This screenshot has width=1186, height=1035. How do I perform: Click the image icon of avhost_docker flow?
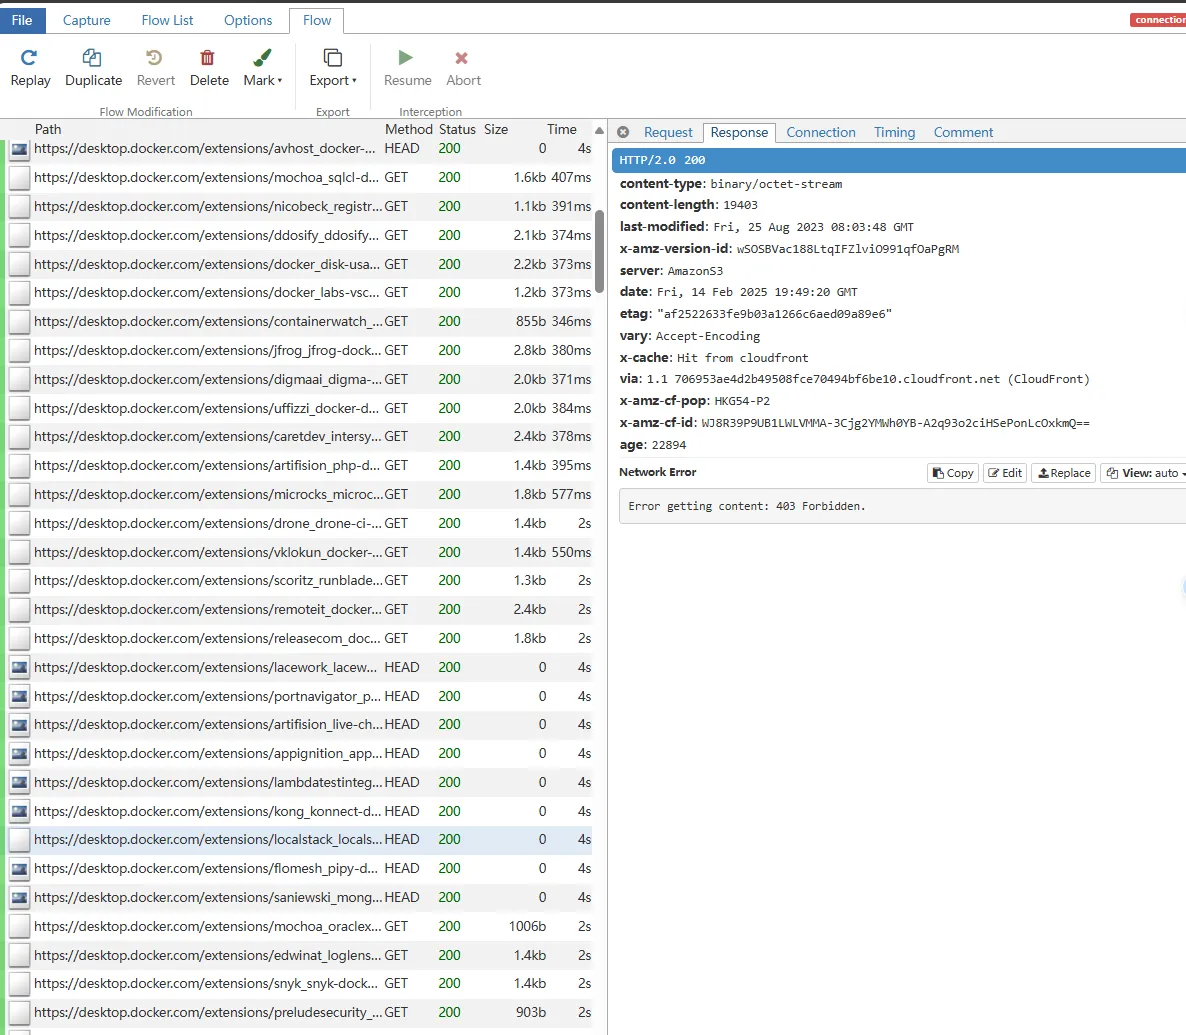[20, 149]
